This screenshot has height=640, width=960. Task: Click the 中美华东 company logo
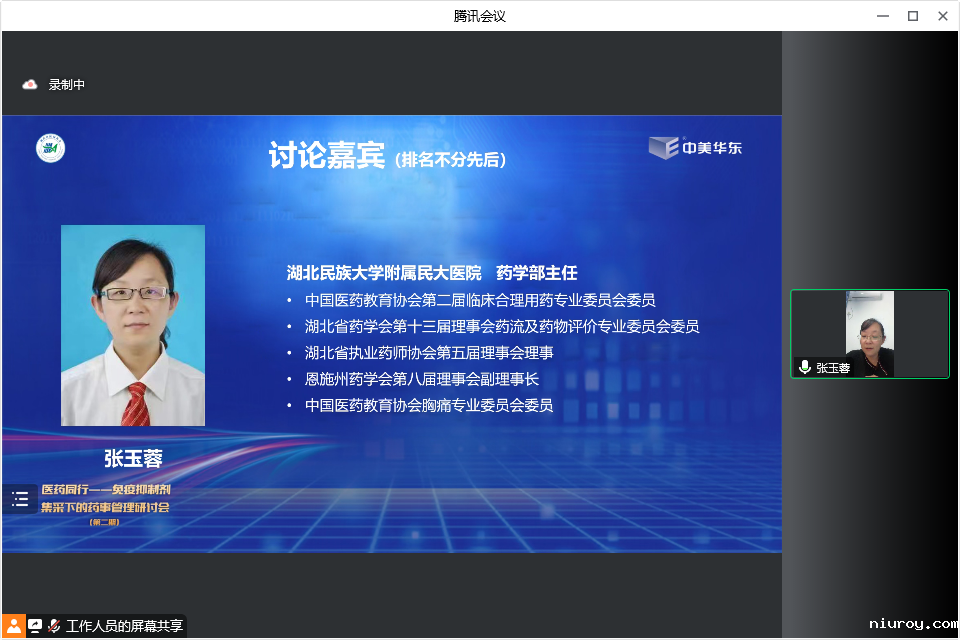695,148
